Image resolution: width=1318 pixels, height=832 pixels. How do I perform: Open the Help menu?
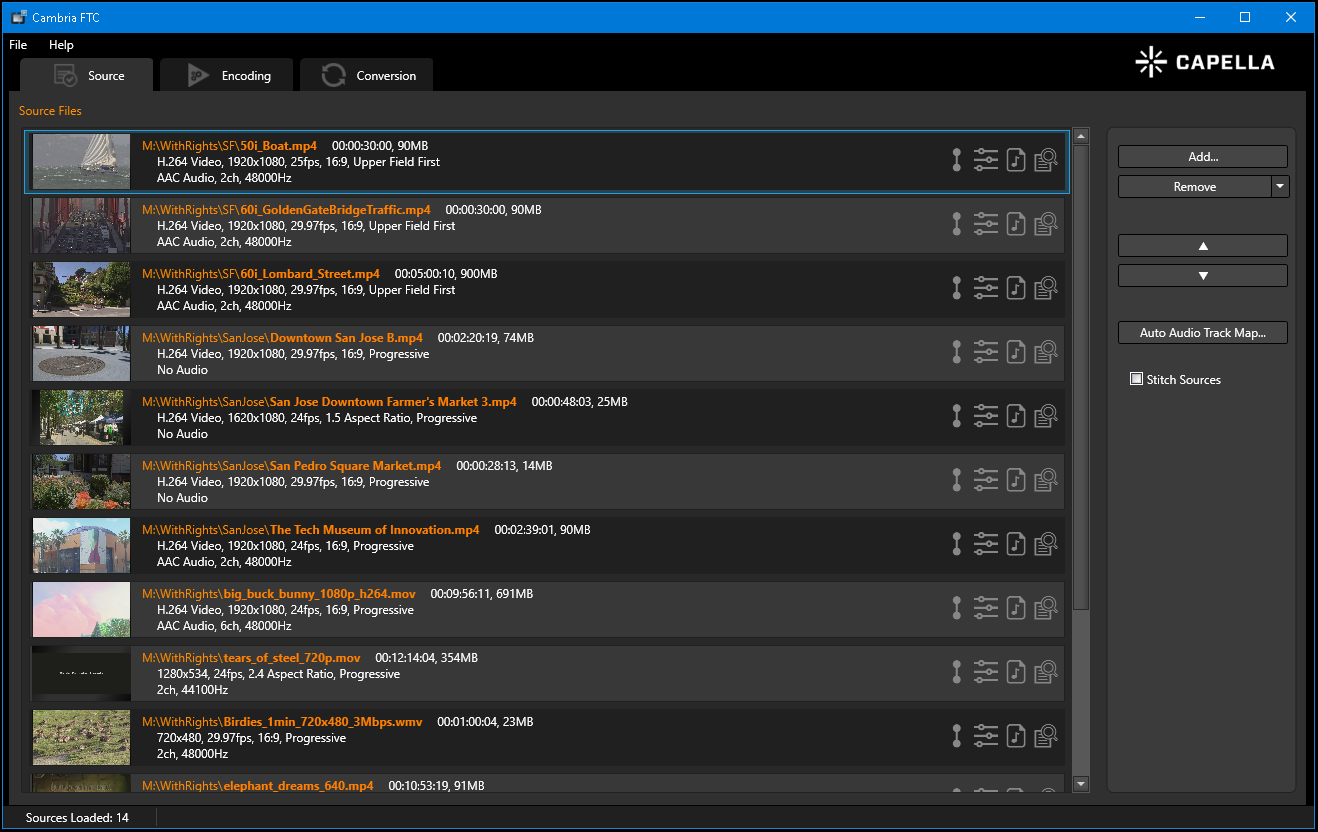[61, 45]
